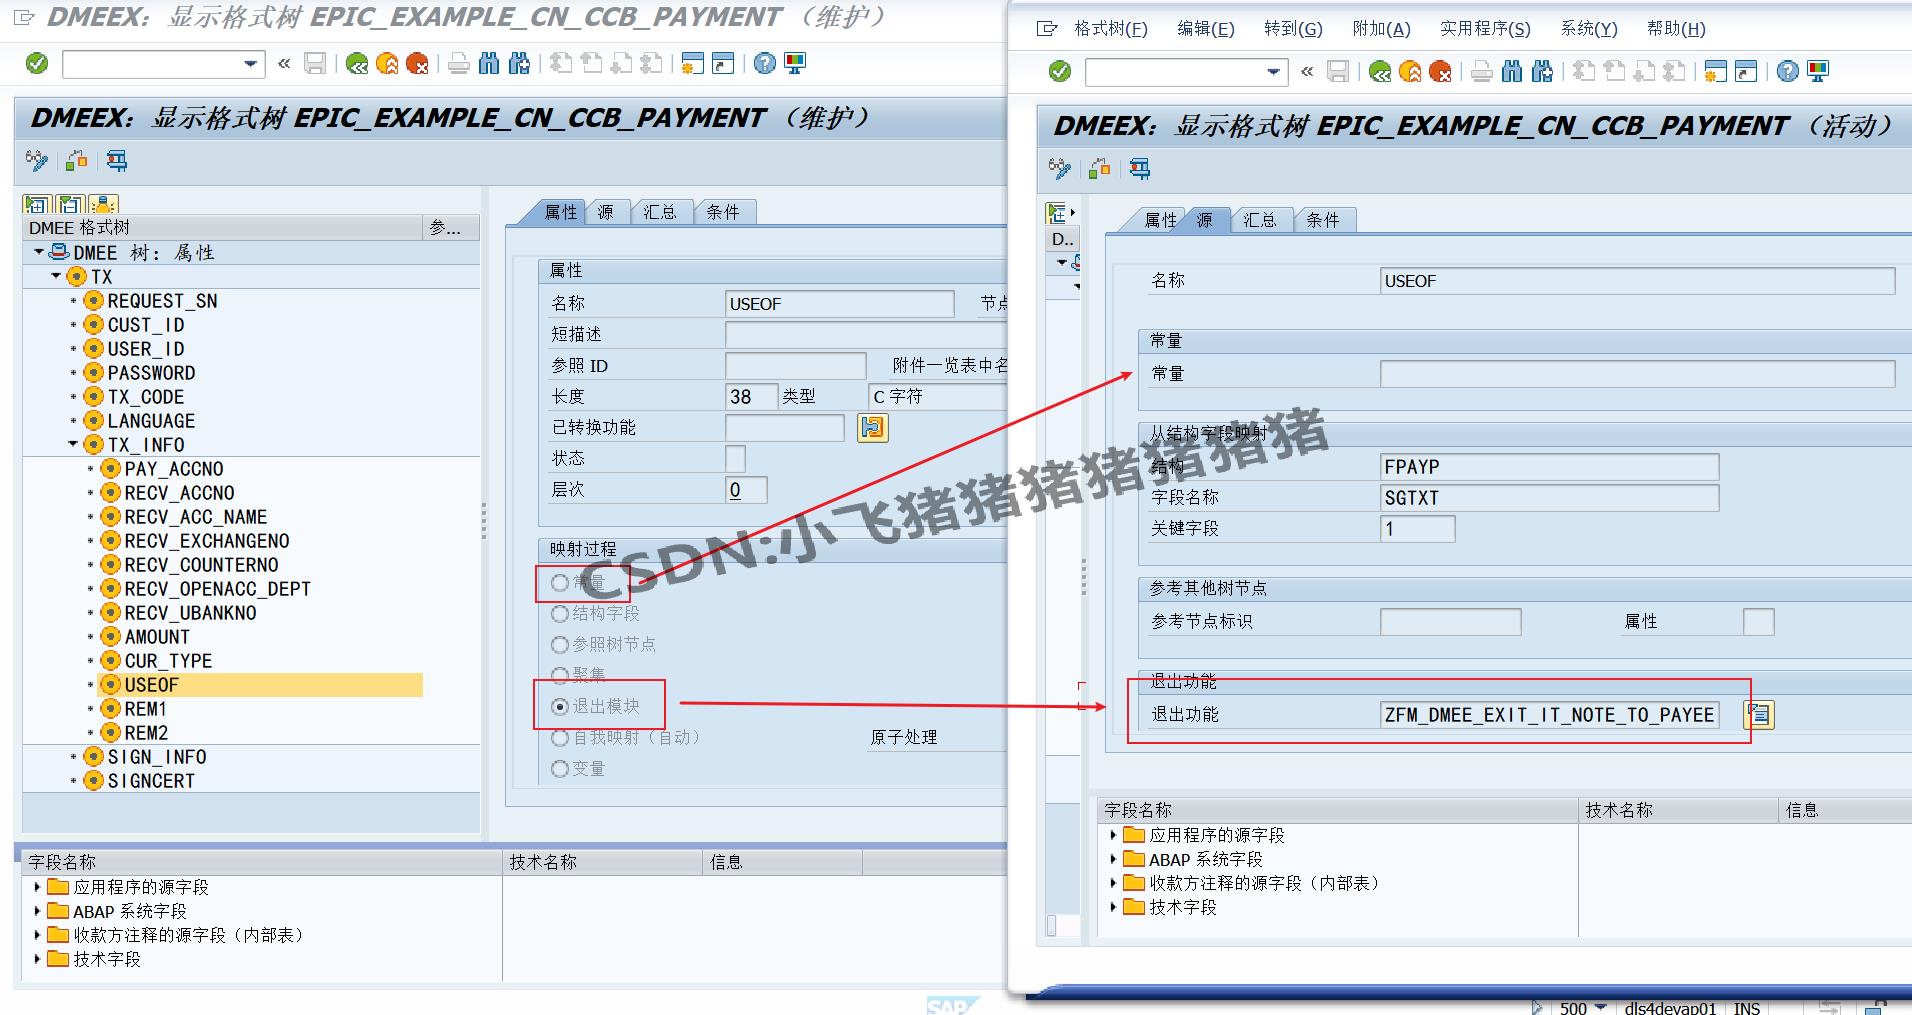Click the 原子处理 button
The width and height of the screenshot is (1912, 1015).
click(903, 737)
